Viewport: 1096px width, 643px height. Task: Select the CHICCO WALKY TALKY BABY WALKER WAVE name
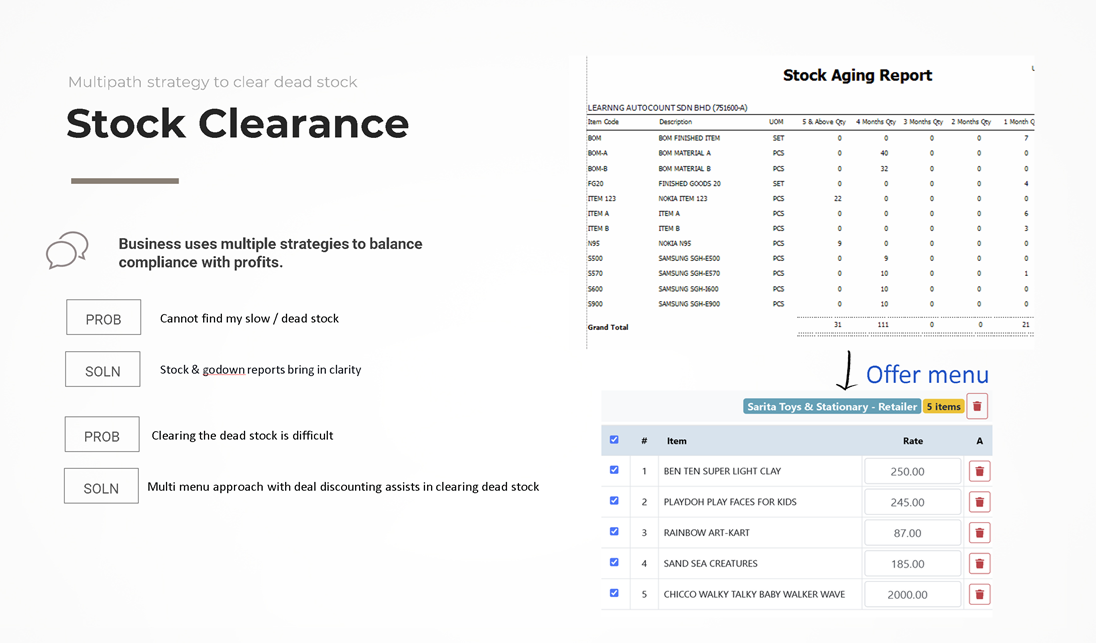coord(754,594)
